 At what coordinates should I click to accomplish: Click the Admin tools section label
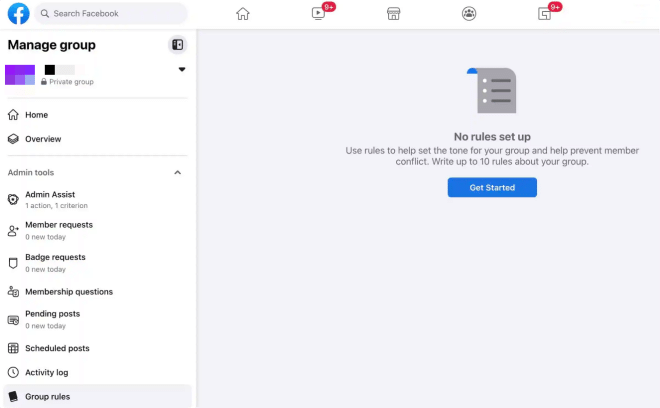point(31,173)
